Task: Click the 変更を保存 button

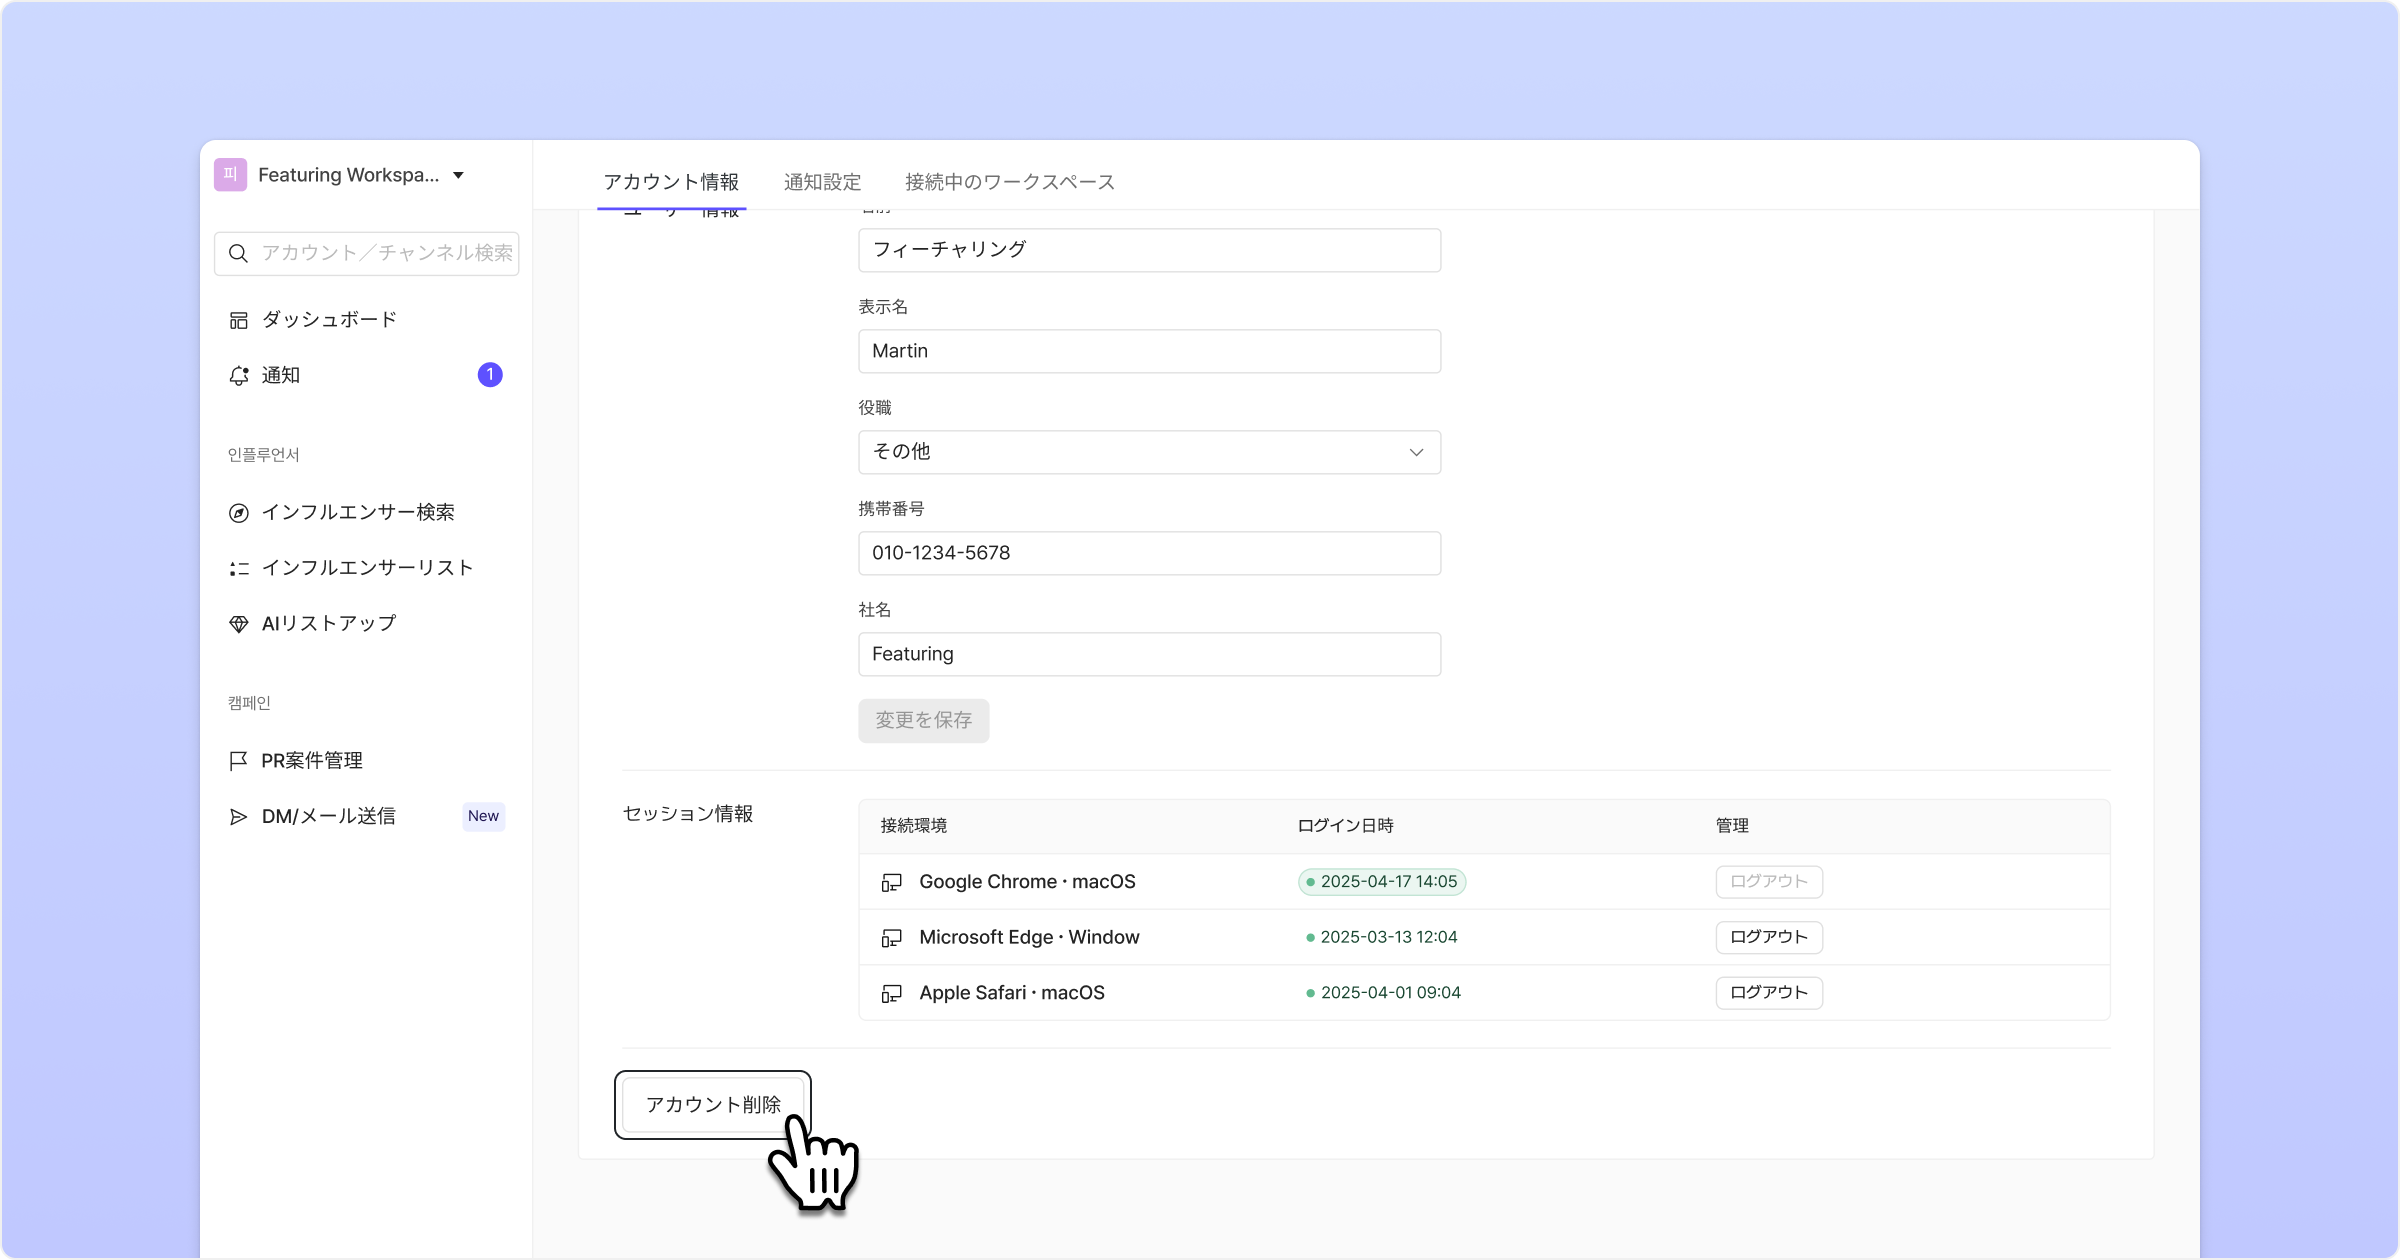Action: click(923, 721)
